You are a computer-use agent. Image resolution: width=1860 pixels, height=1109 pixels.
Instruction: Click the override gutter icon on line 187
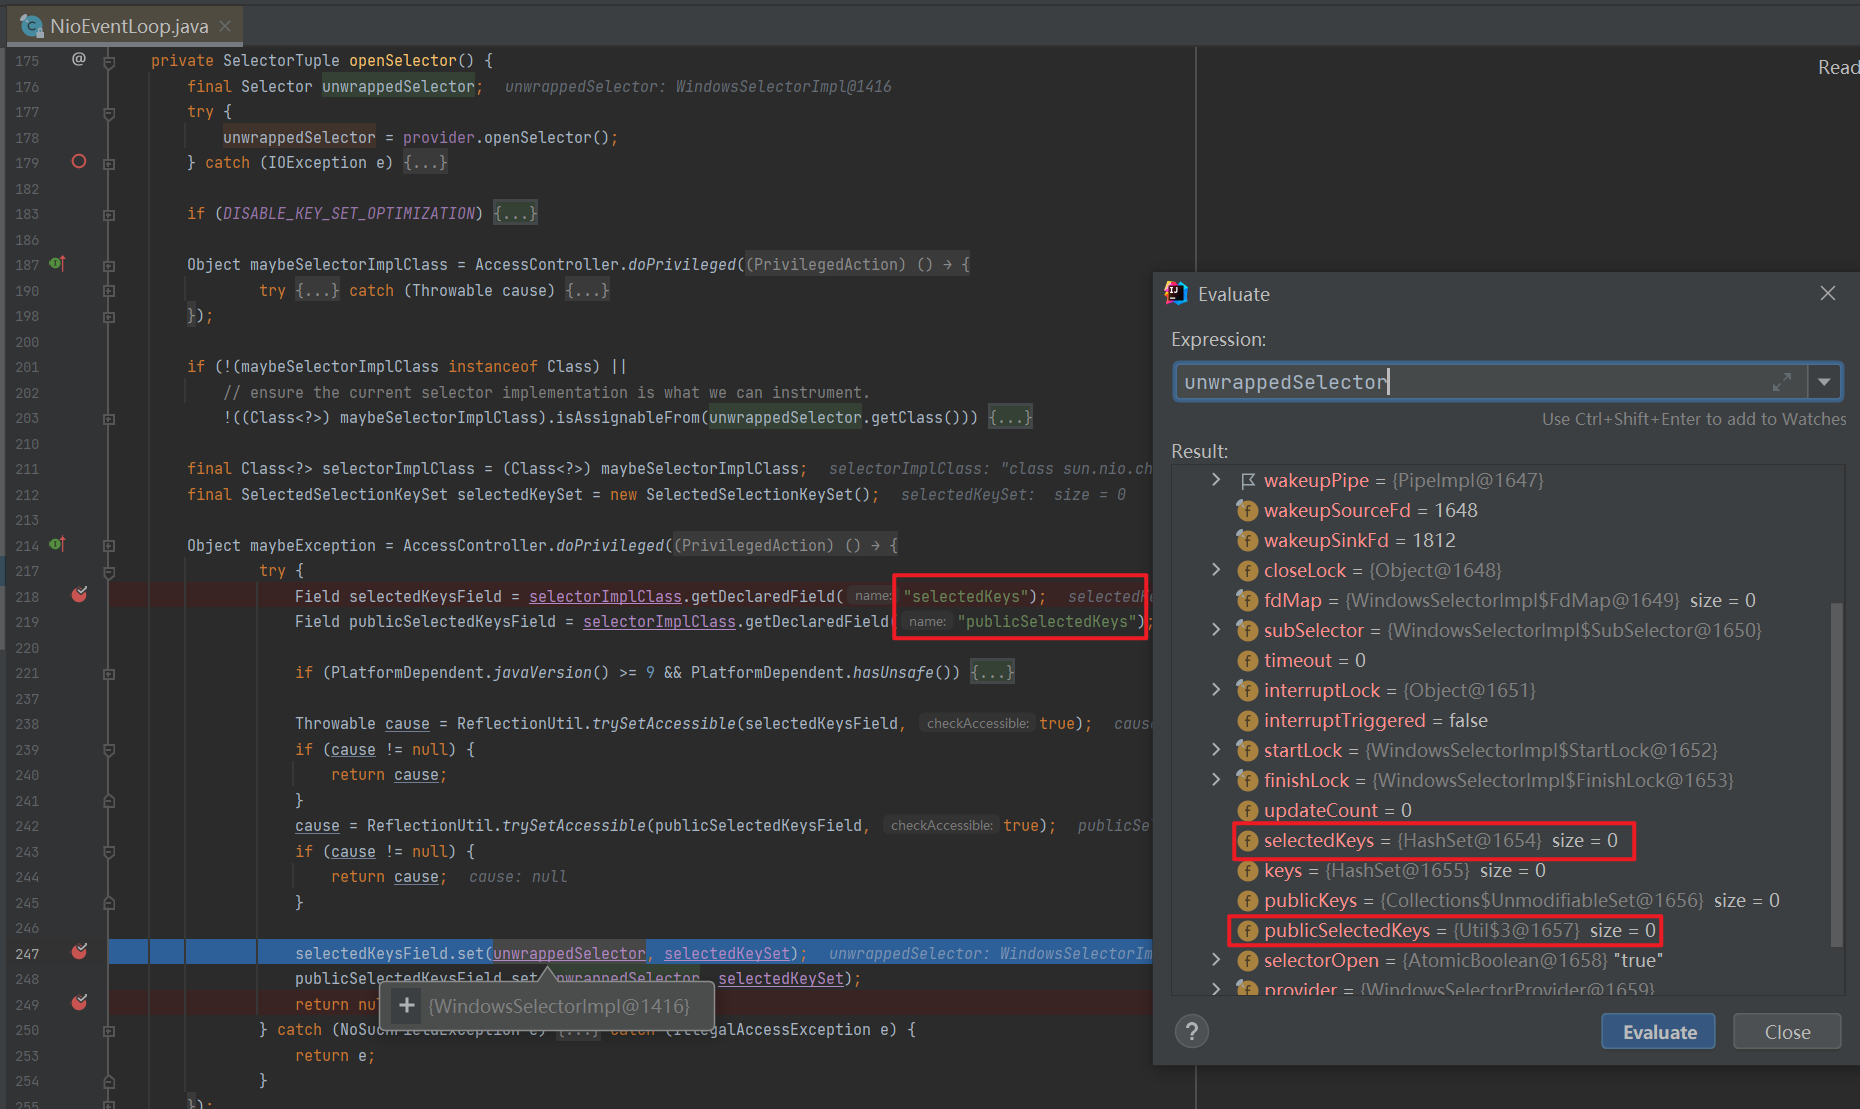[x=57, y=264]
